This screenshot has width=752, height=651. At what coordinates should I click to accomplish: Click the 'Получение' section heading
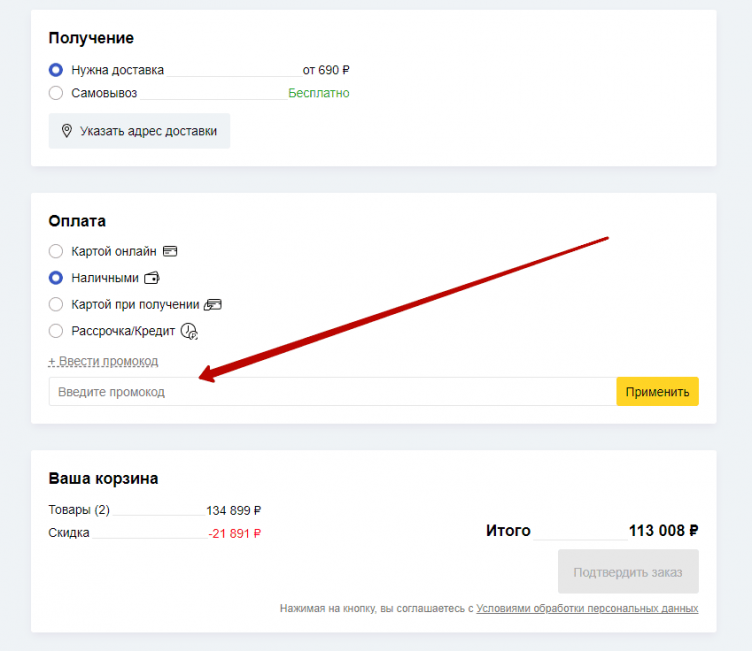coord(91,38)
